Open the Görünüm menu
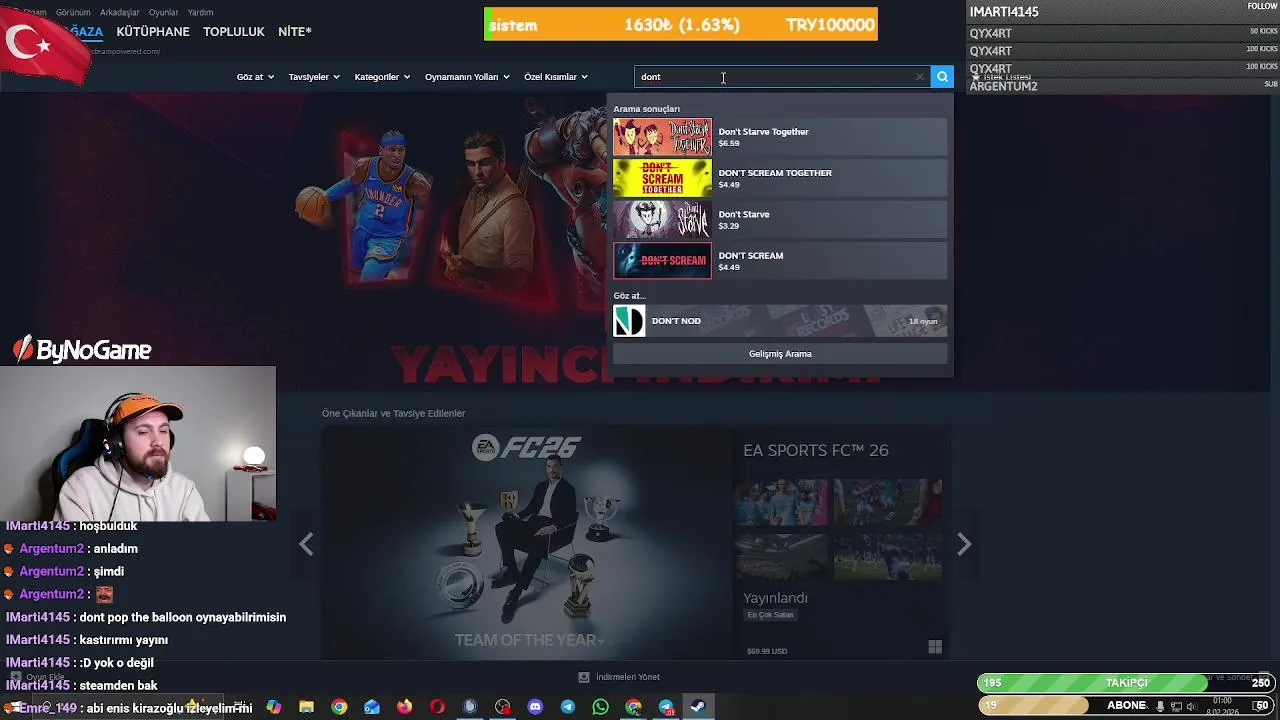This screenshot has height=720, width=1280. point(73,12)
